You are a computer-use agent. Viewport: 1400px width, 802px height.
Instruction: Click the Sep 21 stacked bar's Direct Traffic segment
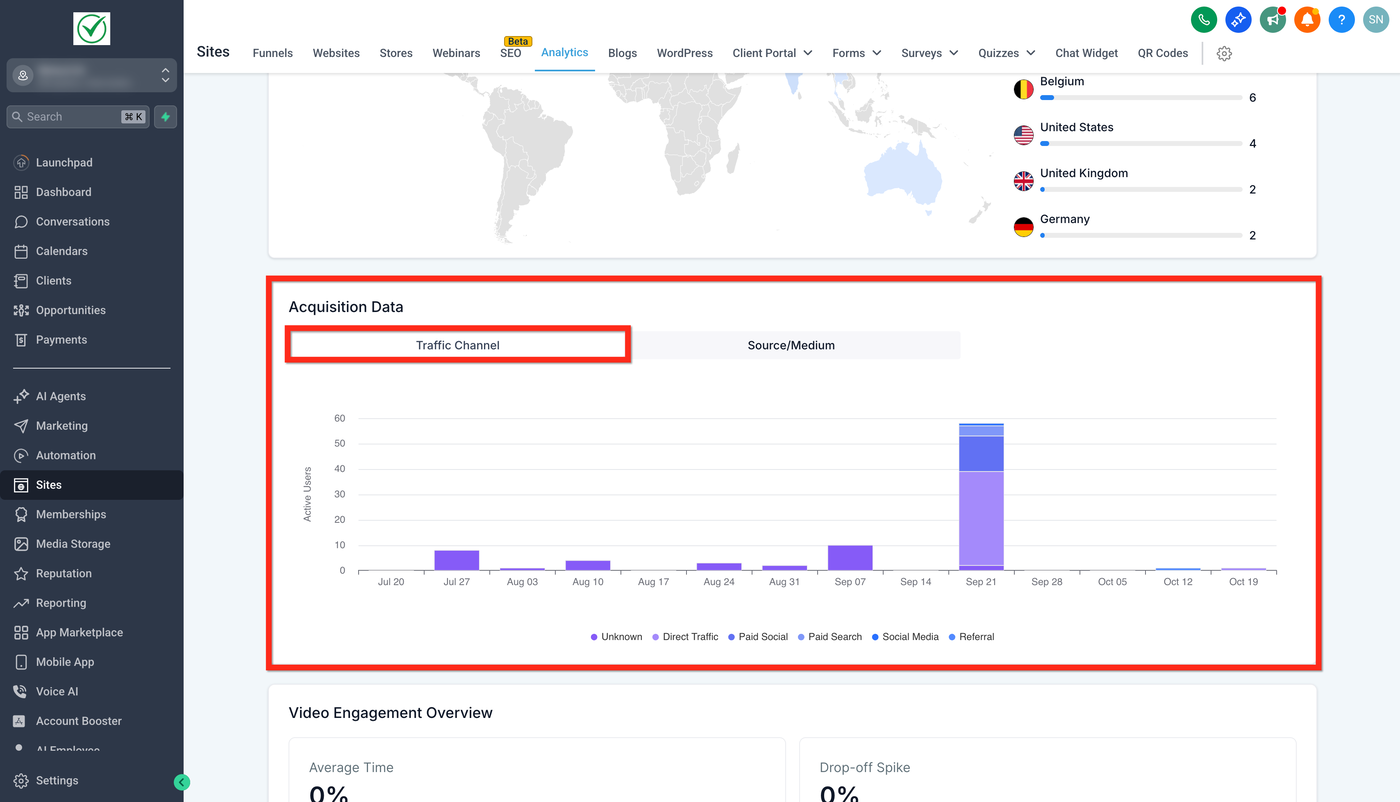981,519
